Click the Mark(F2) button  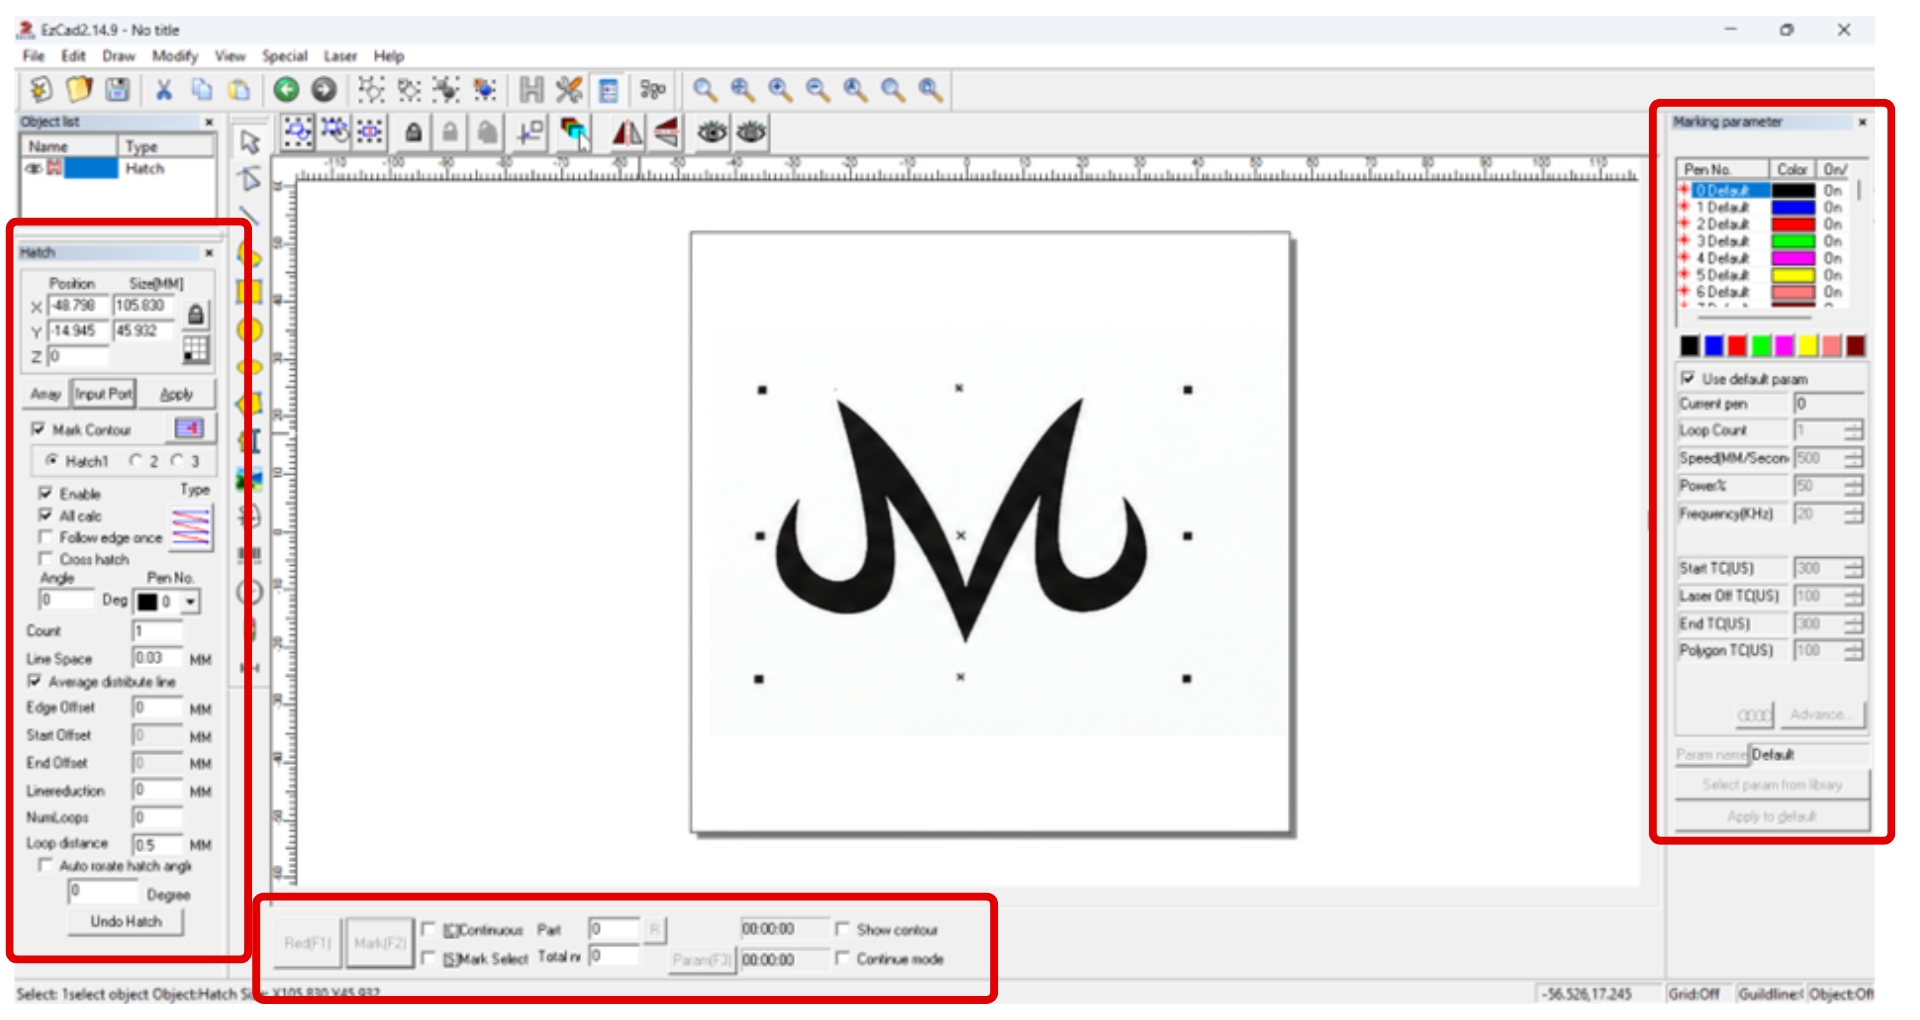pyautogui.click(x=380, y=943)
